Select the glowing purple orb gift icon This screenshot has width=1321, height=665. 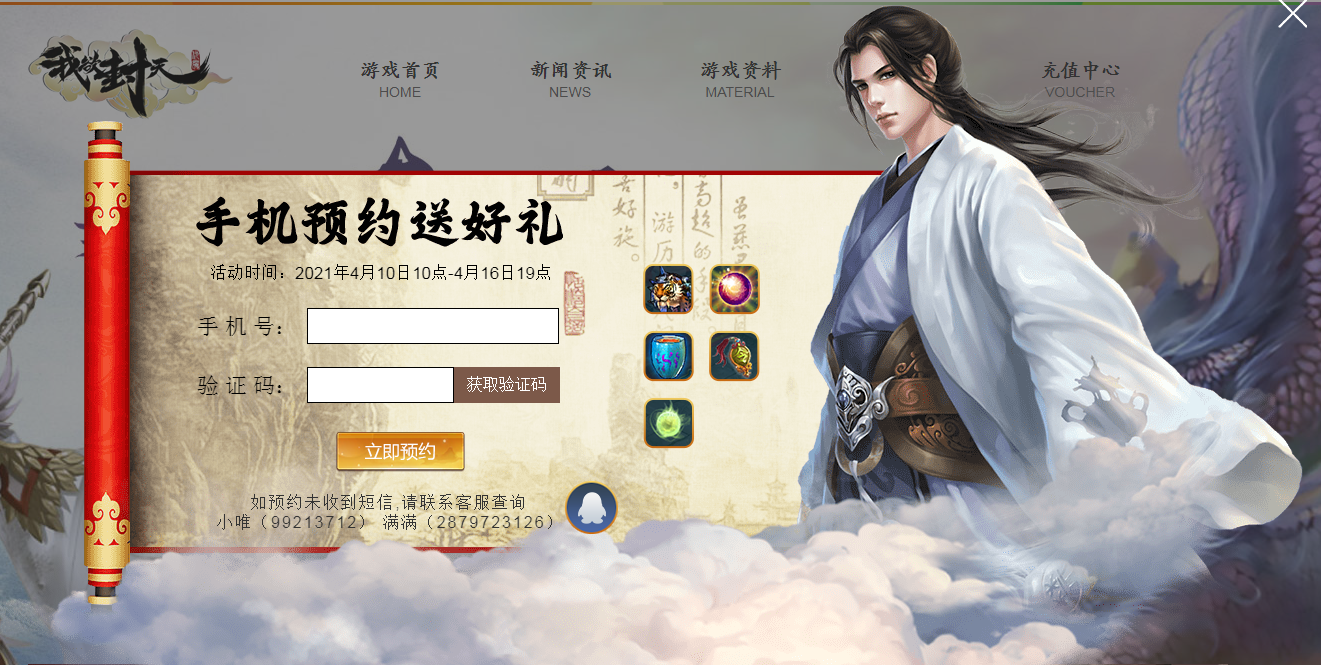click(x=735, y=290)
